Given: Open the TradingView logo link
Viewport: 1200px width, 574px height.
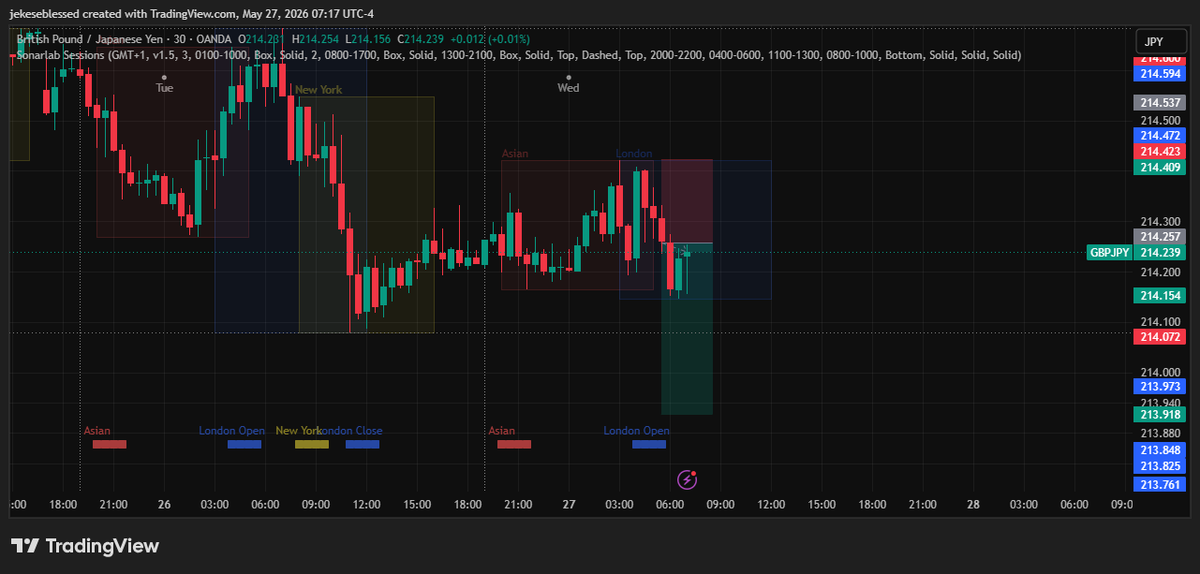Looking at the screenshot, I should point(85,546).
